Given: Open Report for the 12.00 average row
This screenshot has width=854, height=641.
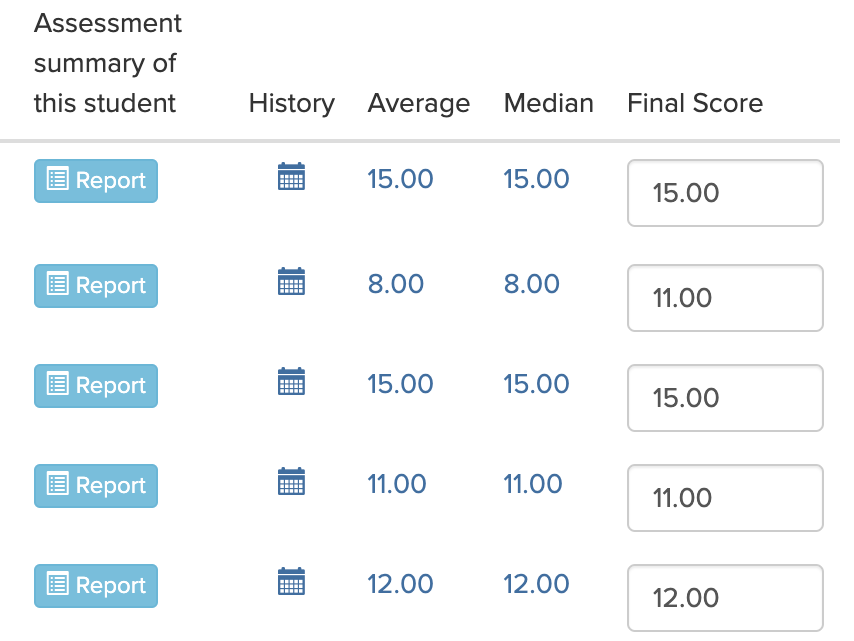Looking at the screenshot, I should pos(96,586).
